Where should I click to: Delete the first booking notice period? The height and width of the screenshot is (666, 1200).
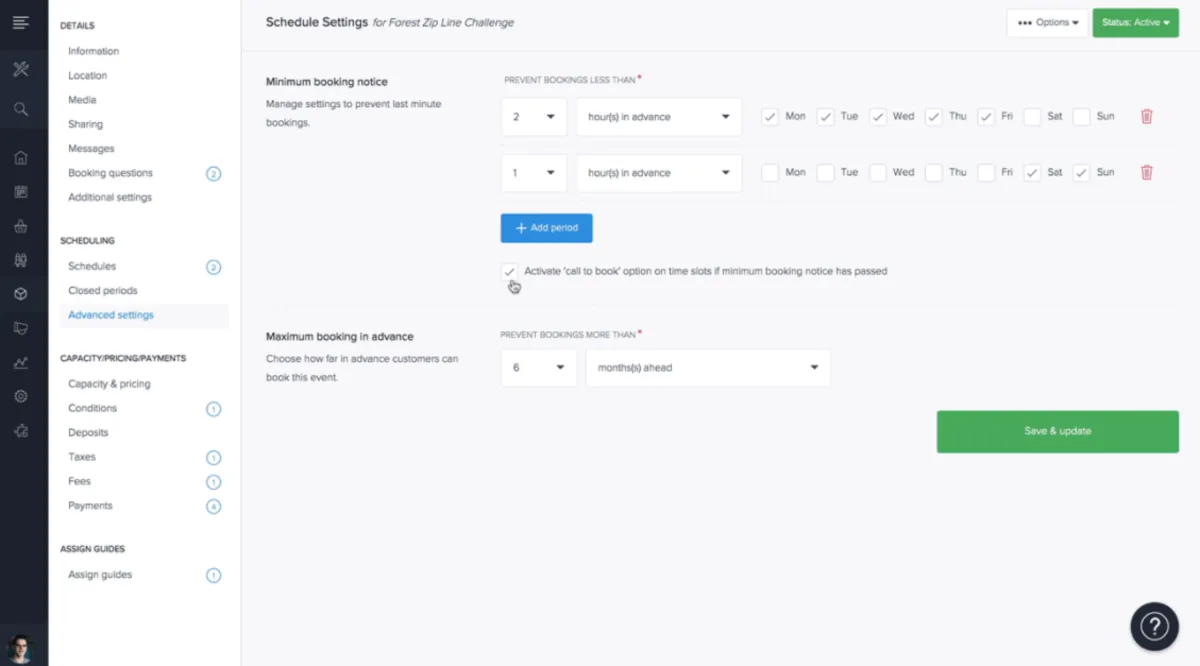1146,116
